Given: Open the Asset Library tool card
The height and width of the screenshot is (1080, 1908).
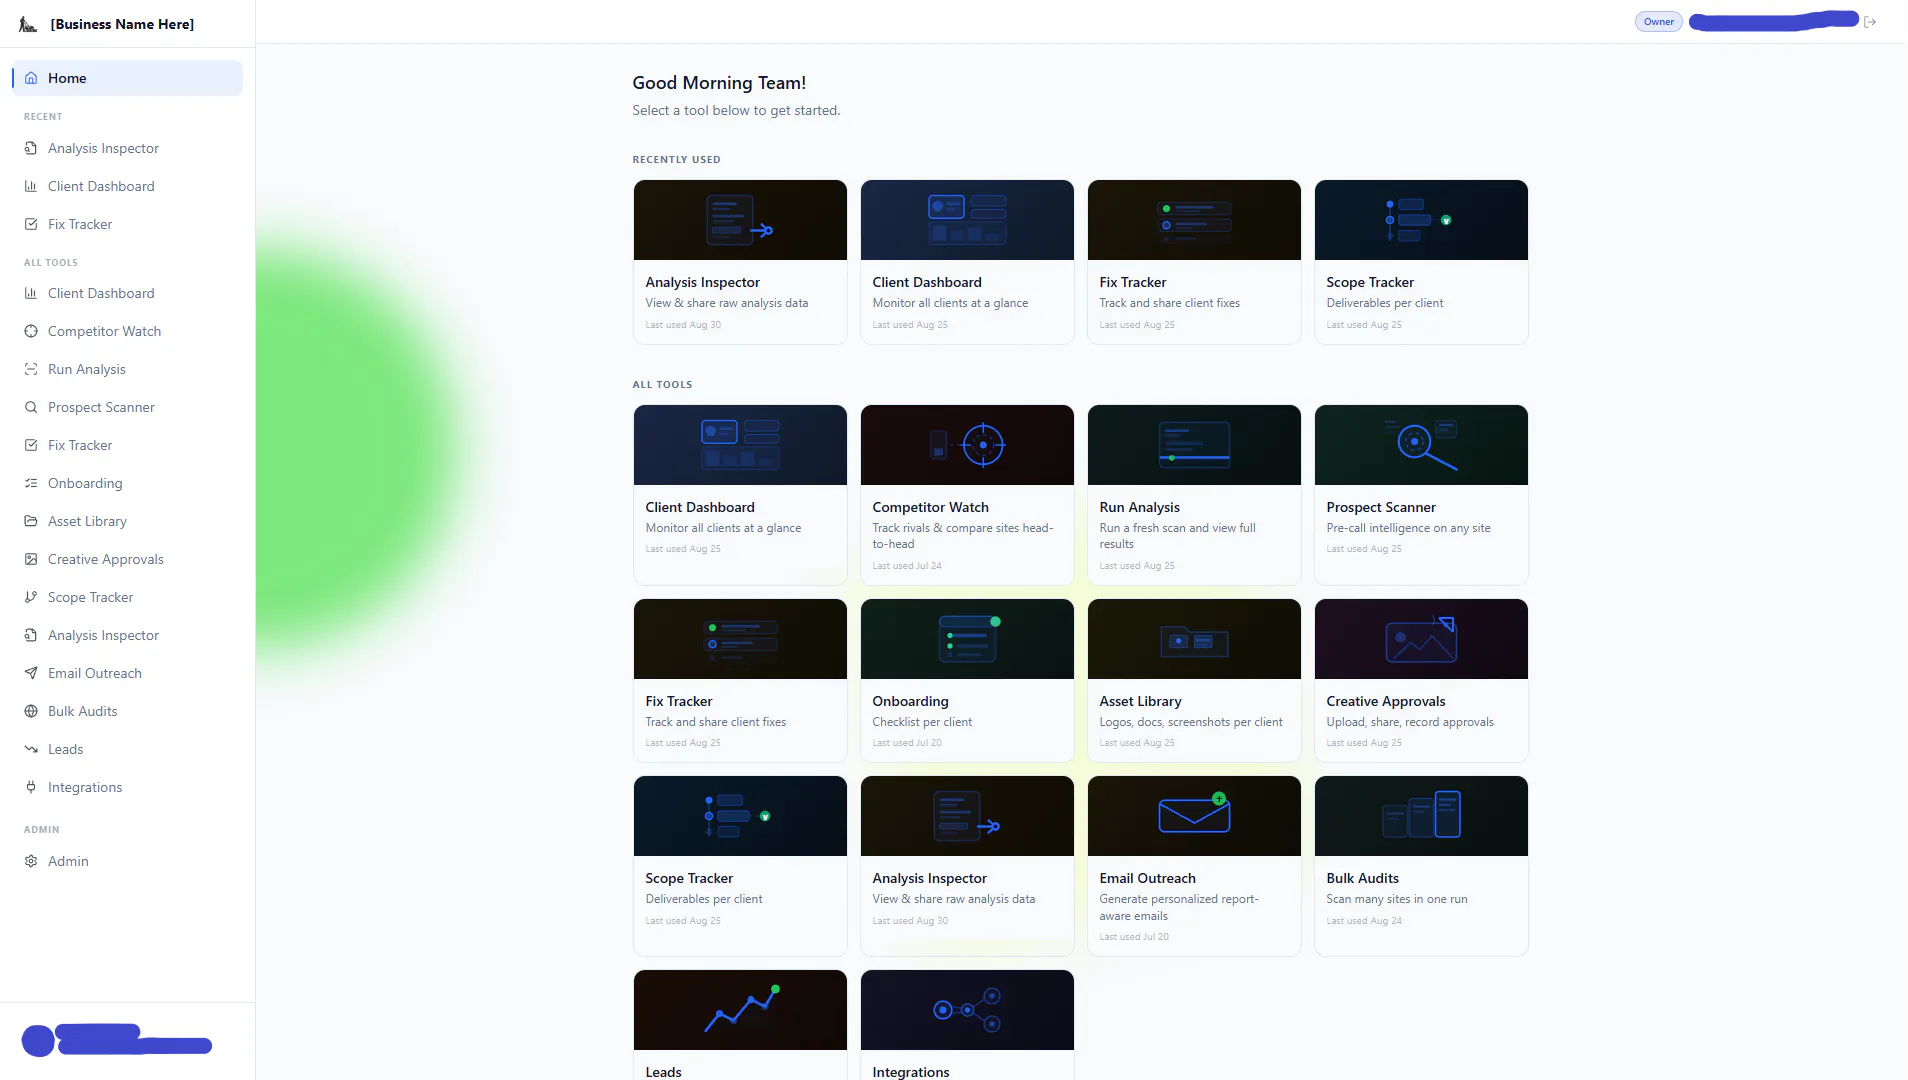Looking at the screenshot, I should click(x=1194, y=680).
